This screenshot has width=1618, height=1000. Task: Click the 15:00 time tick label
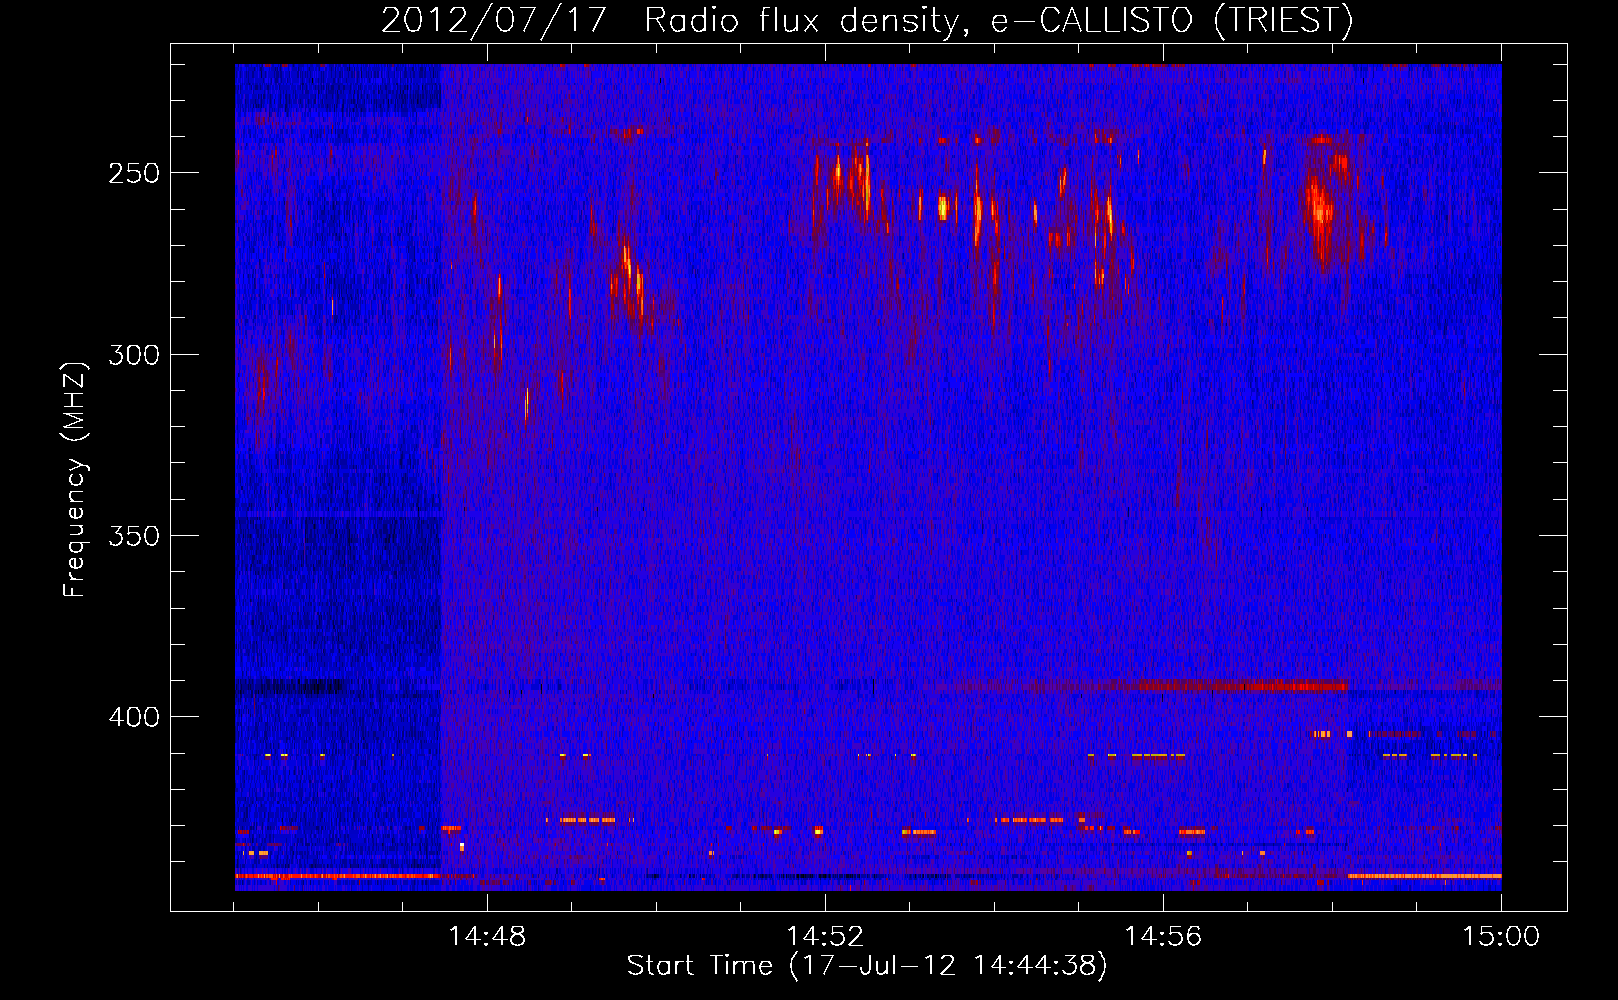tap(1501, 936)
